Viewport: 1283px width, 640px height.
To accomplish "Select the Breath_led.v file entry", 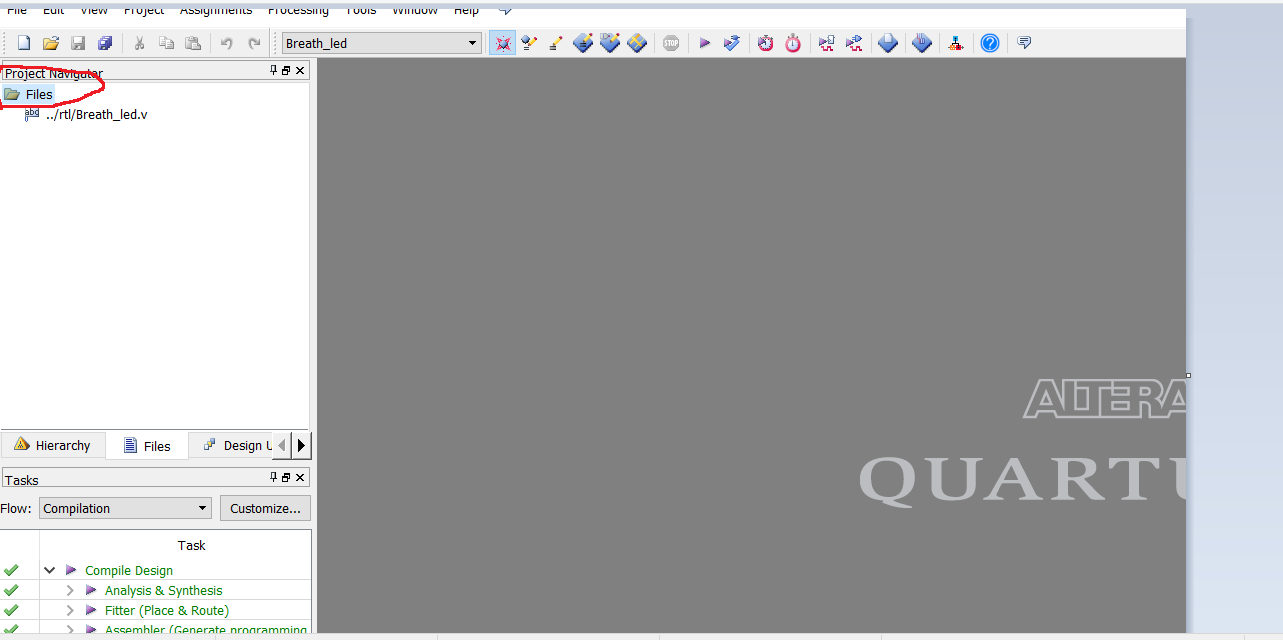I will (96, 114).
